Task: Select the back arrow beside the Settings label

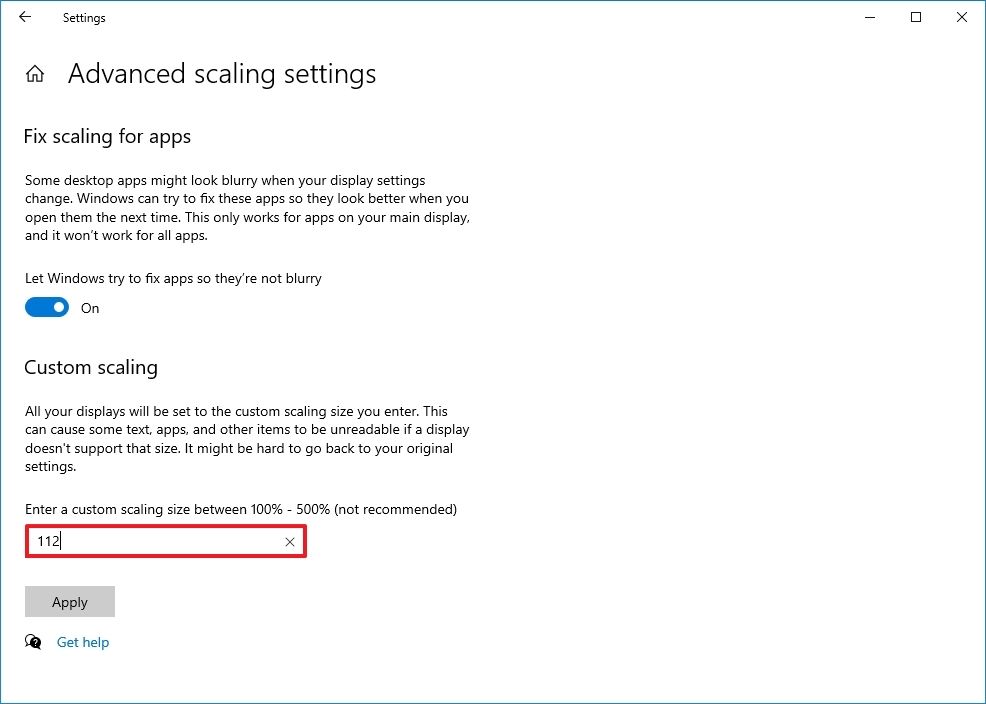Action: click(x=24, y=17)
